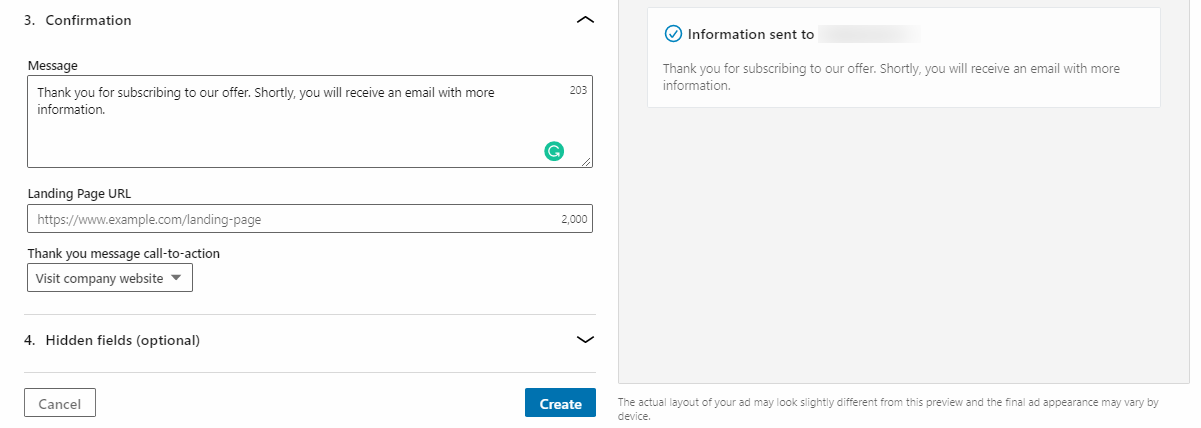Image resolution: width=1201 pixels, height=428 pixels.
Task: Click the 4. Hidden fields (optional) heading
Action: [112, 340]
